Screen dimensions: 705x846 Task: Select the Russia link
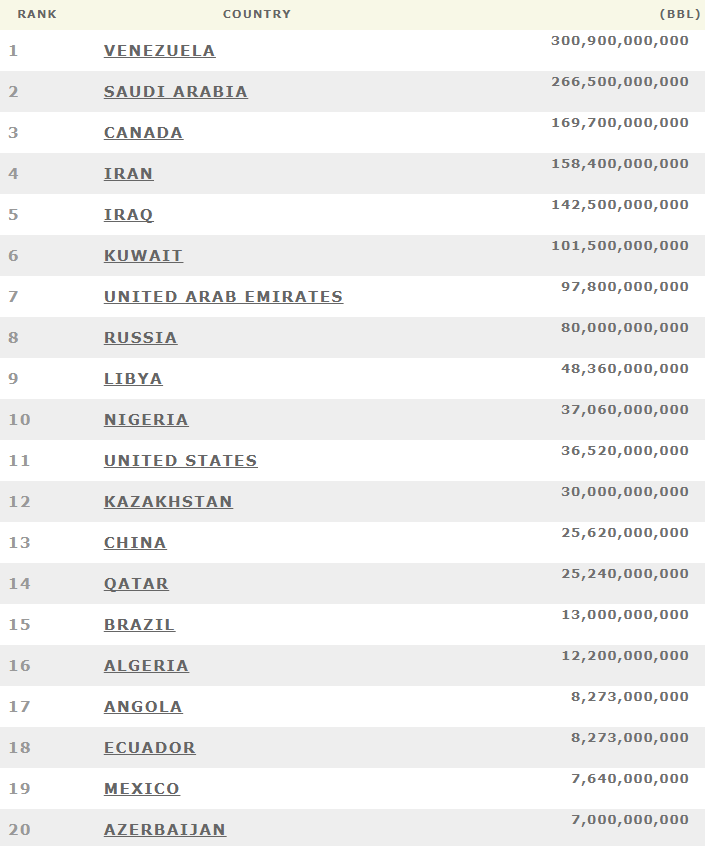(141, 338)
